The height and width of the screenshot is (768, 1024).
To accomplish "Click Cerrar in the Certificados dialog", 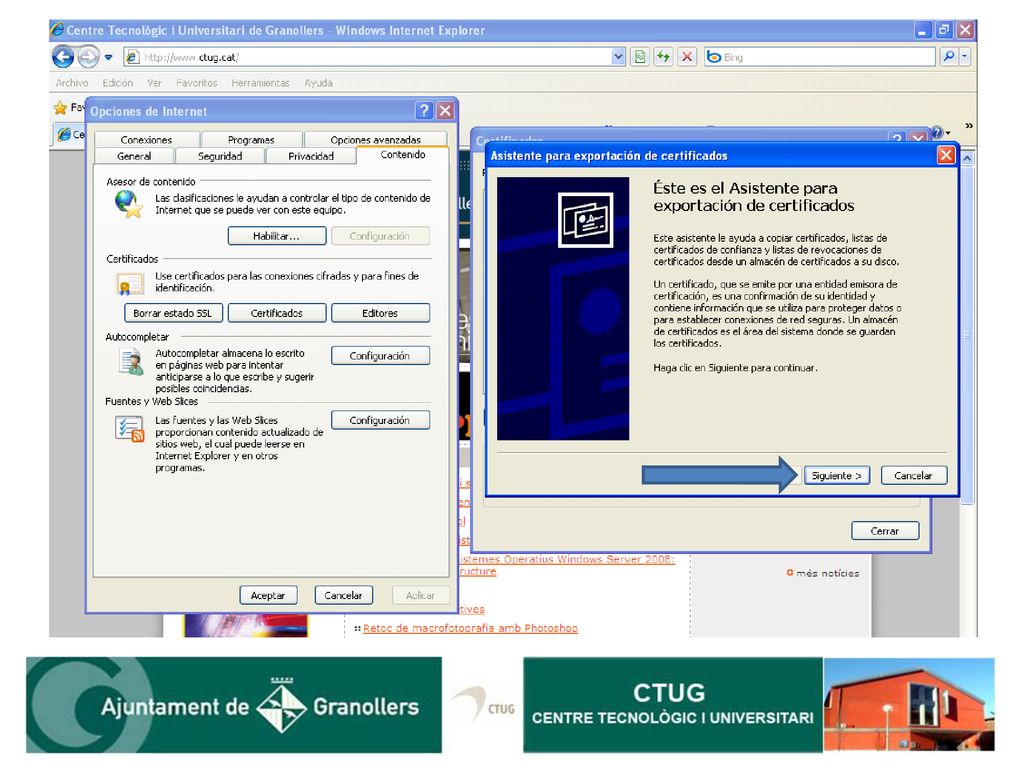I will pos(885,531).
